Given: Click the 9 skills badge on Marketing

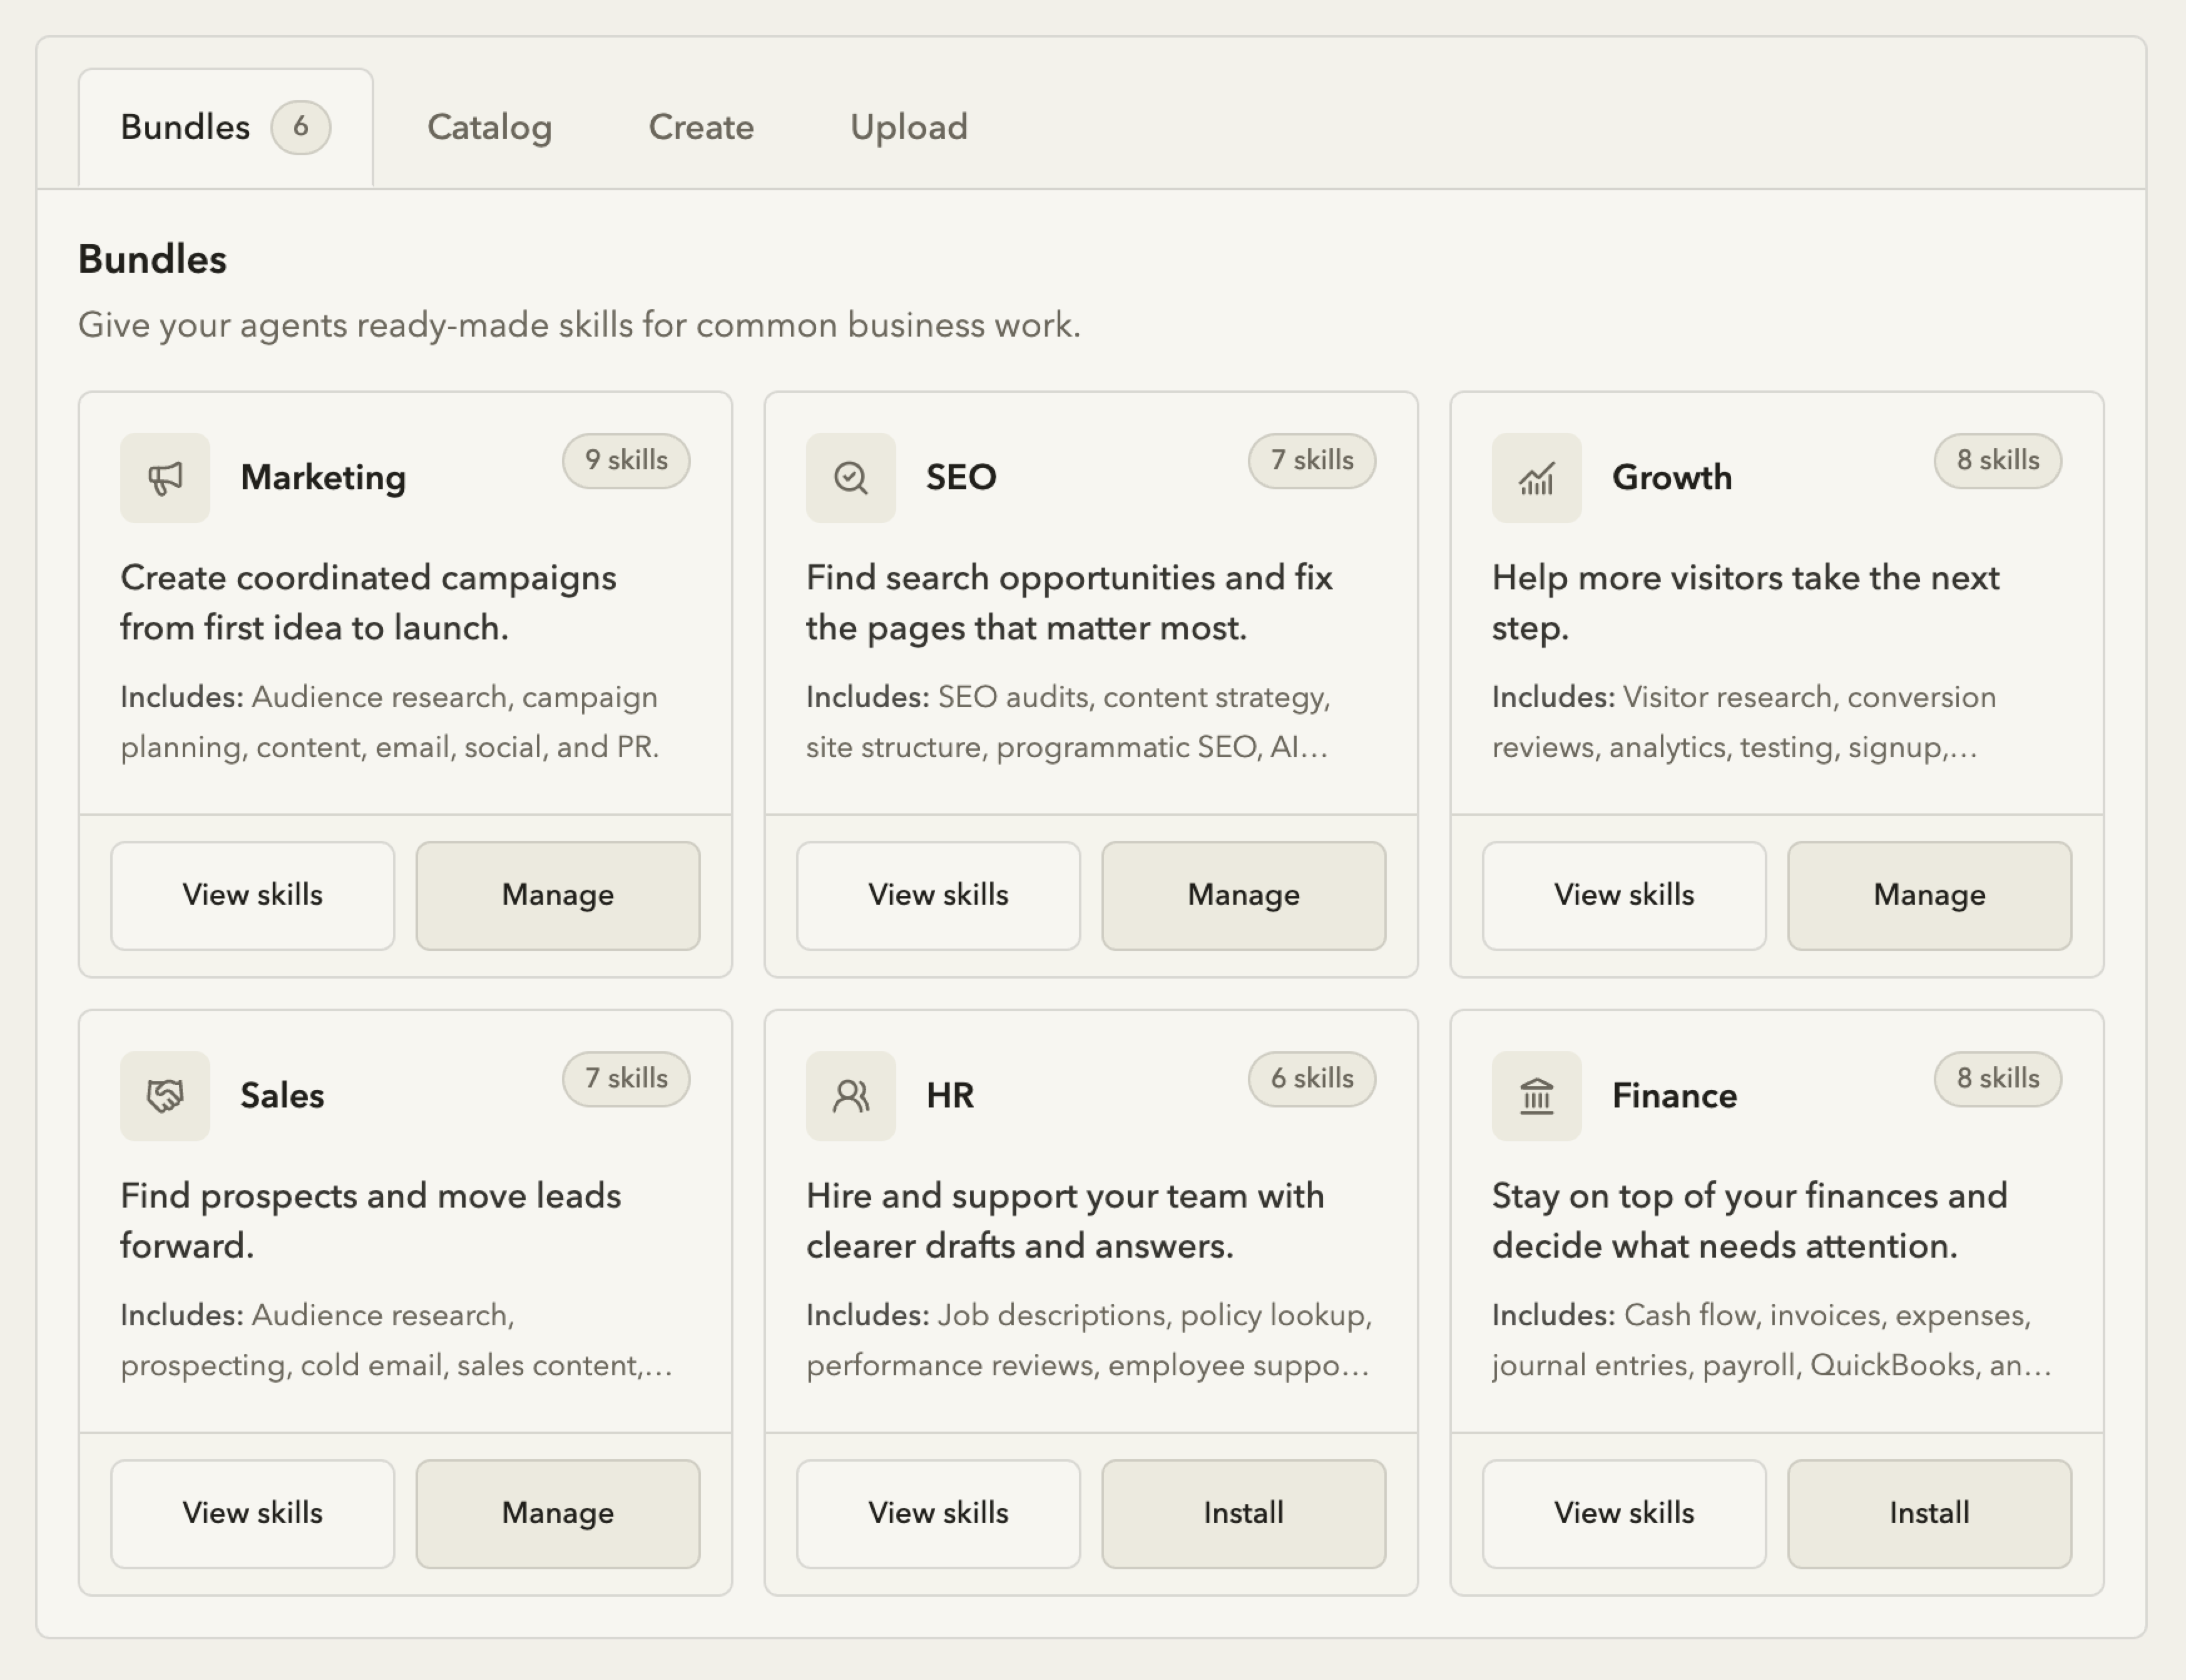Looking at the screenshot, I should click(626, 461).
